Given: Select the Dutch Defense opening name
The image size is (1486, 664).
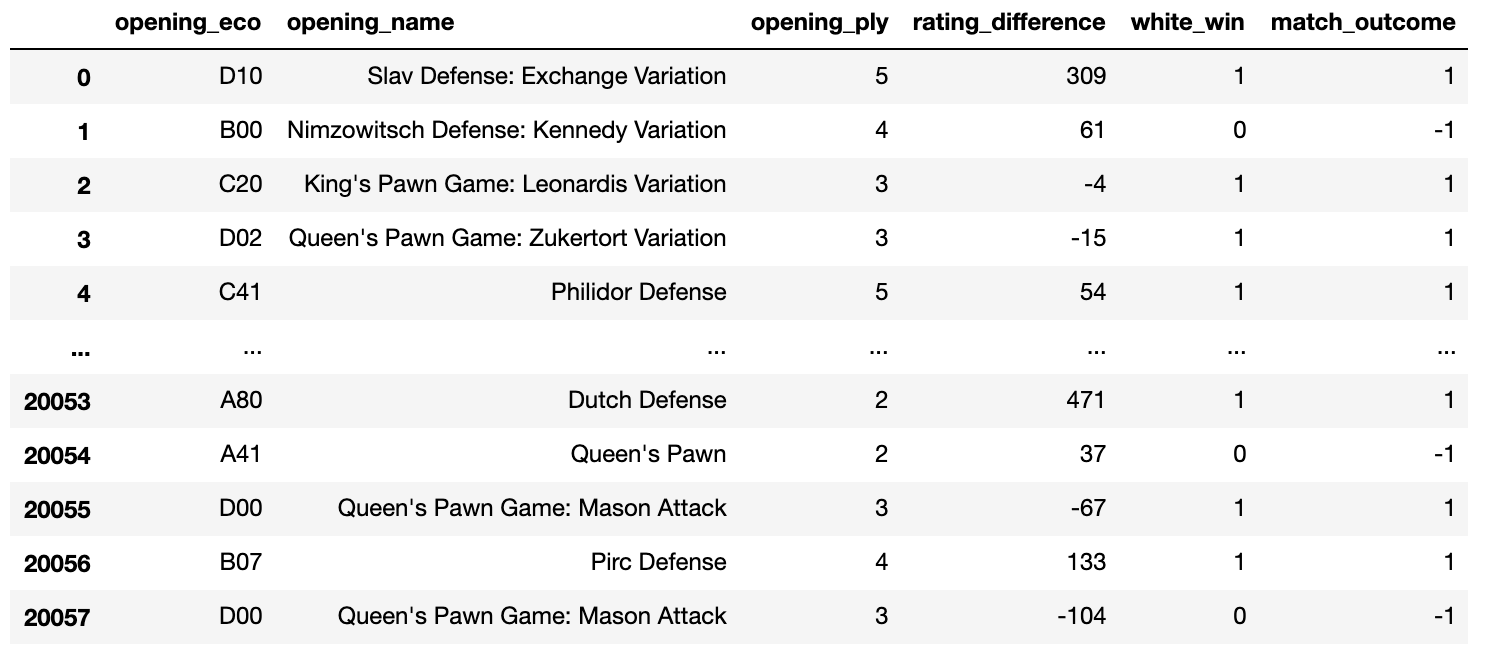Looking at the screenshot, I should pyautogui.click(x=647, y=400).
